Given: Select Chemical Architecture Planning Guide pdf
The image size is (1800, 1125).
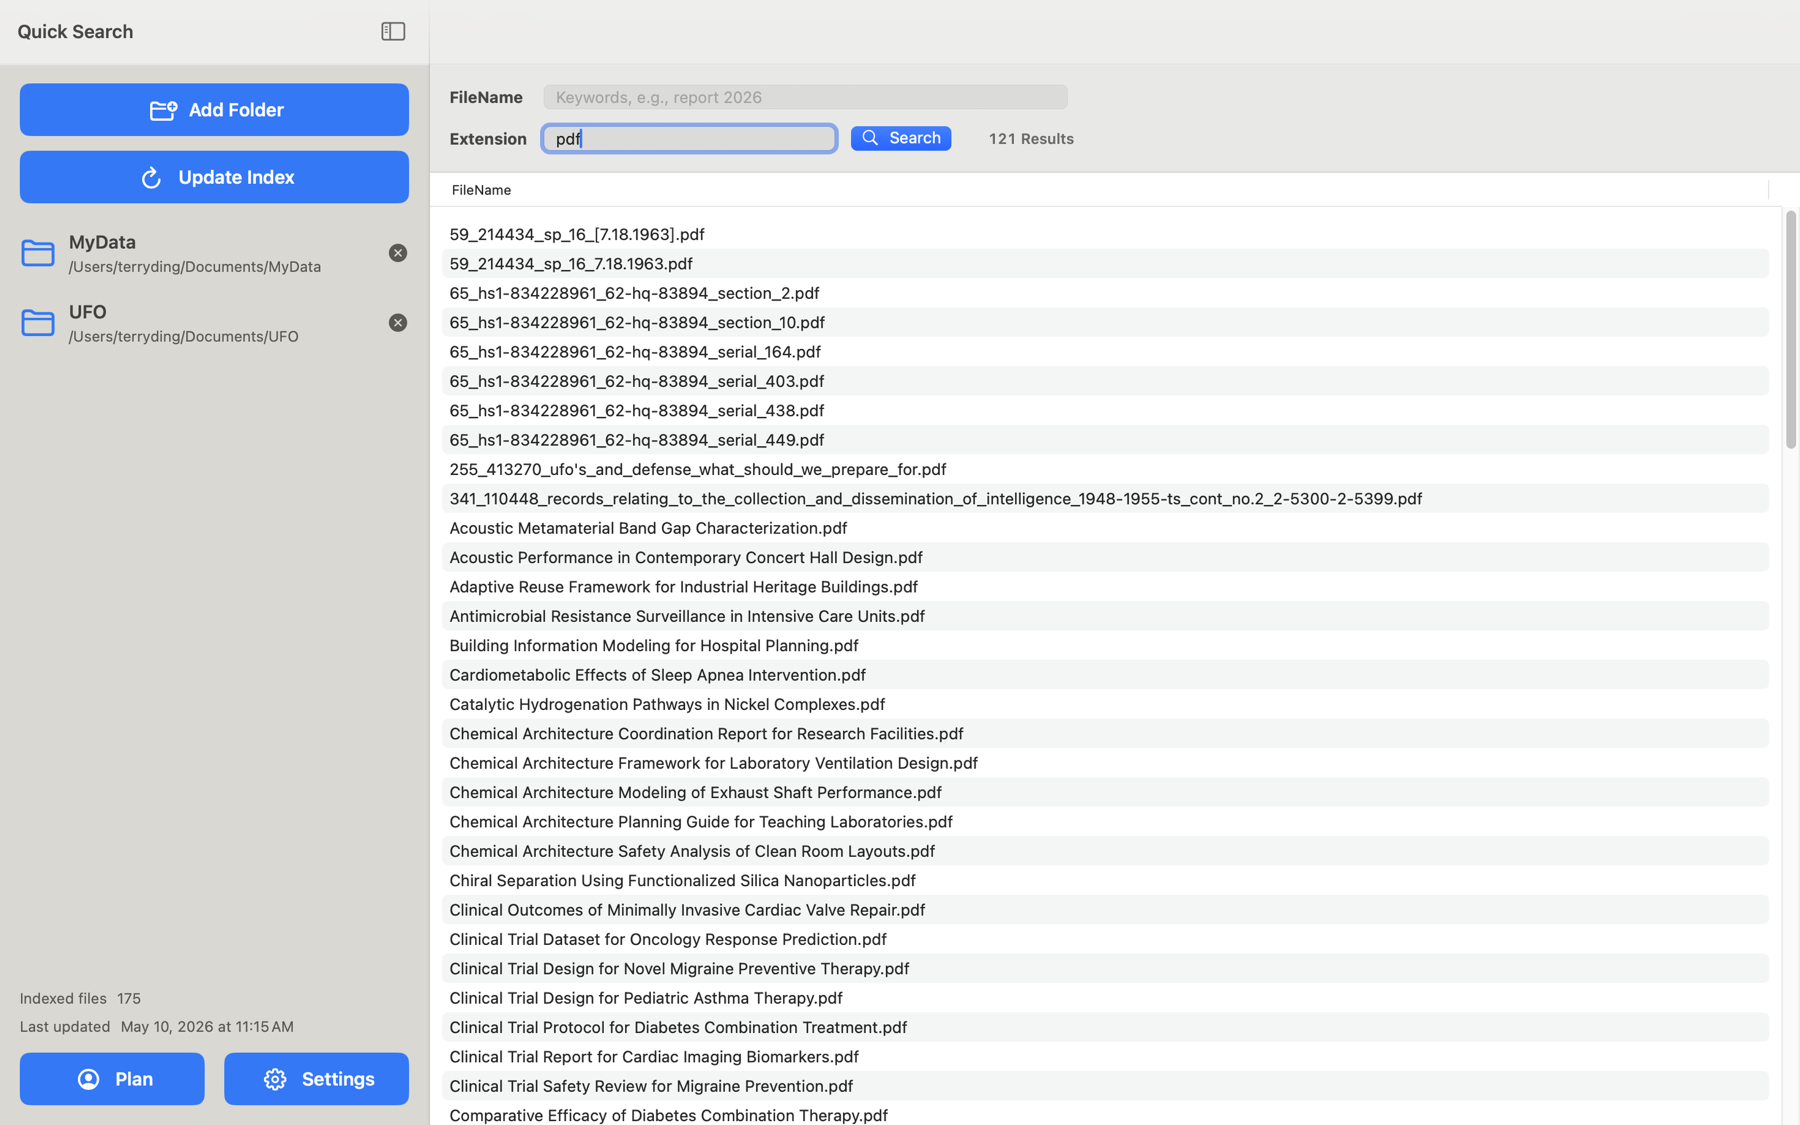Looking at the screenshot, I should [x=1105, y=822].
